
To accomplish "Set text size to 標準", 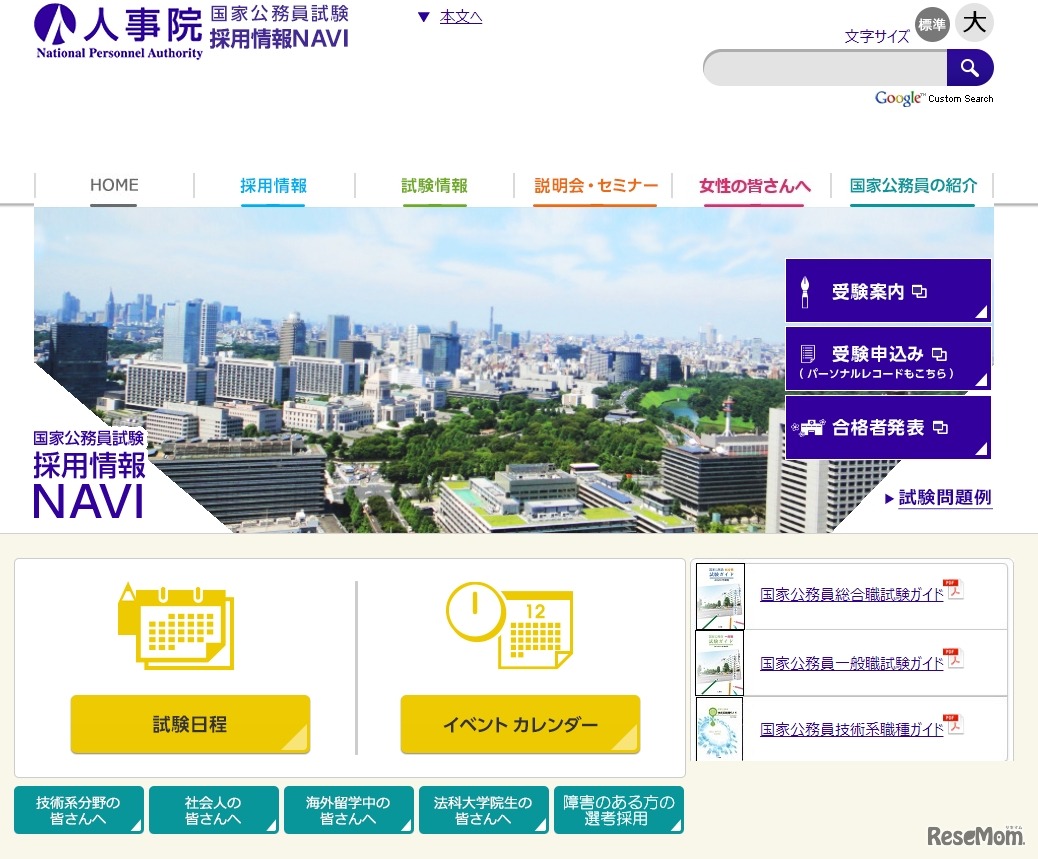I will point(932,25).
